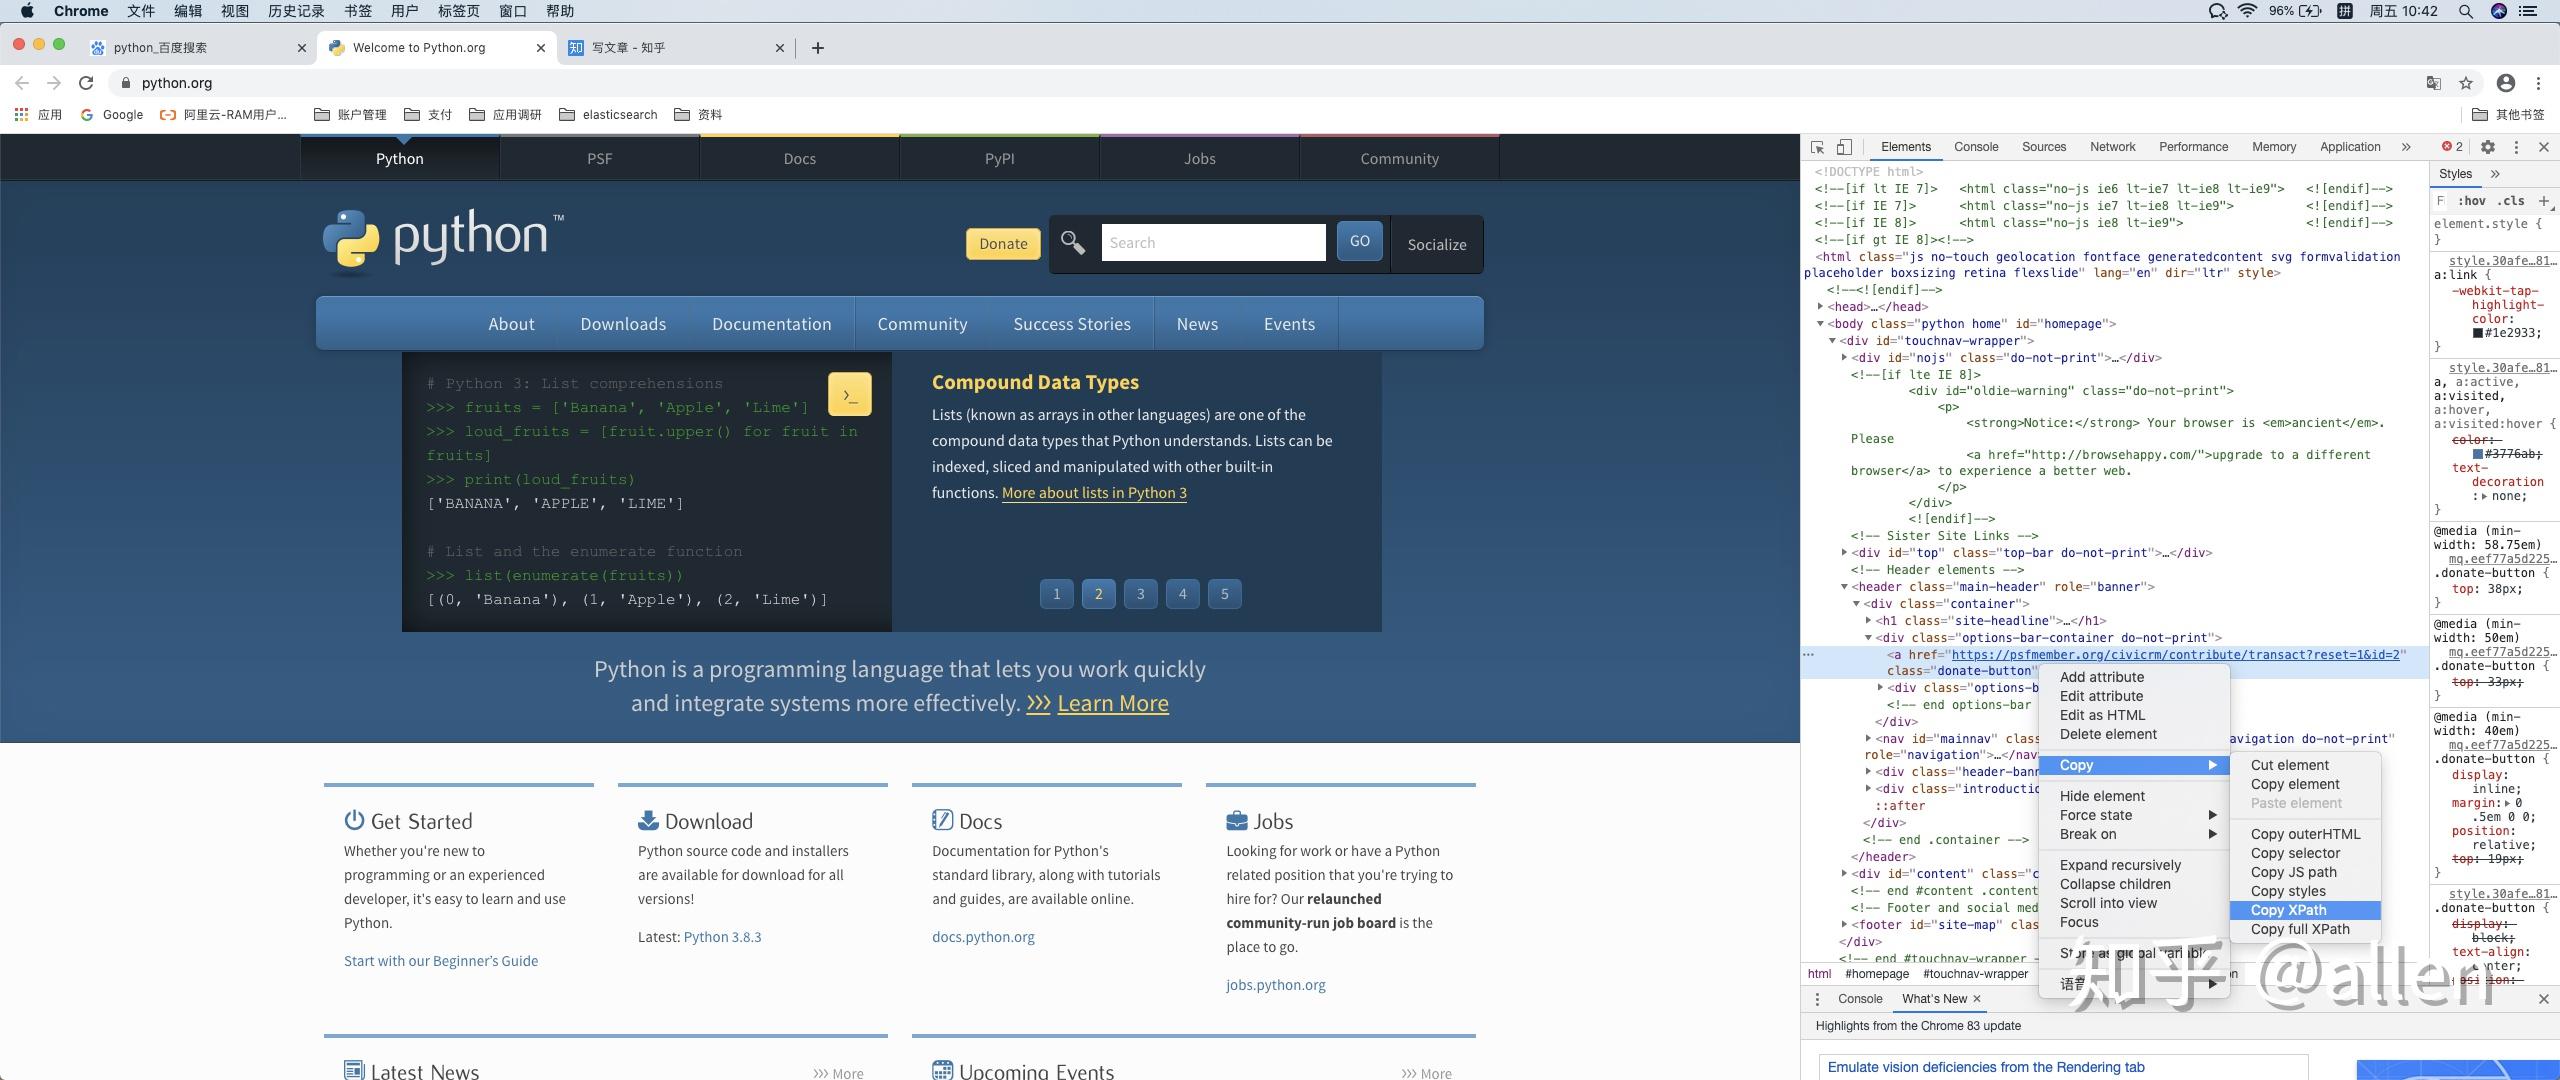The height and width of the screenshot is (1080, 2560).
Task: Open DevTools settings gear
Action: pyautogui.click(x=2488, y=147)
